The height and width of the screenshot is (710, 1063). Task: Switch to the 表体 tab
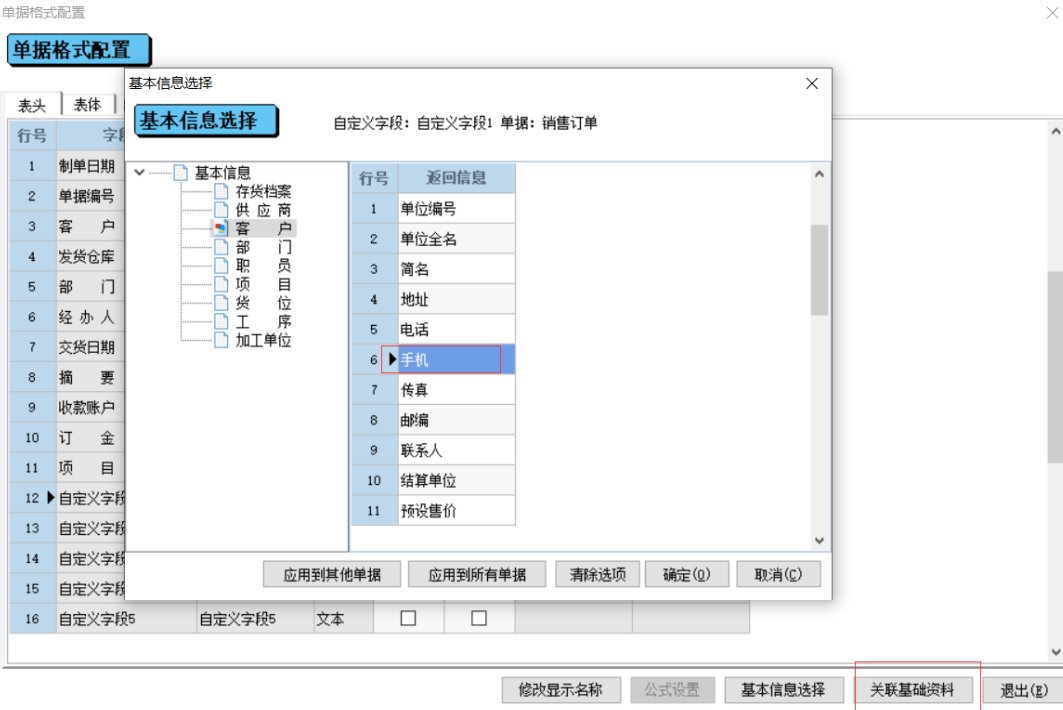88,103
